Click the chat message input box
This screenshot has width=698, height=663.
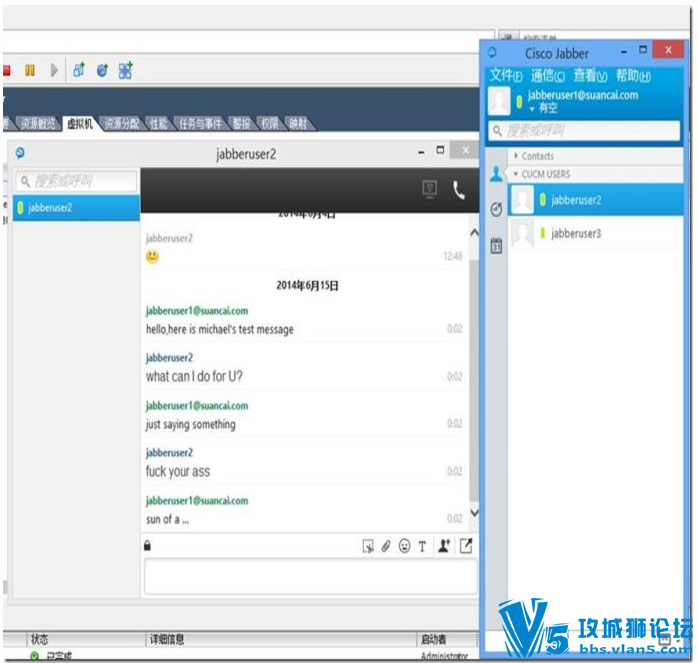click(311, 577)
